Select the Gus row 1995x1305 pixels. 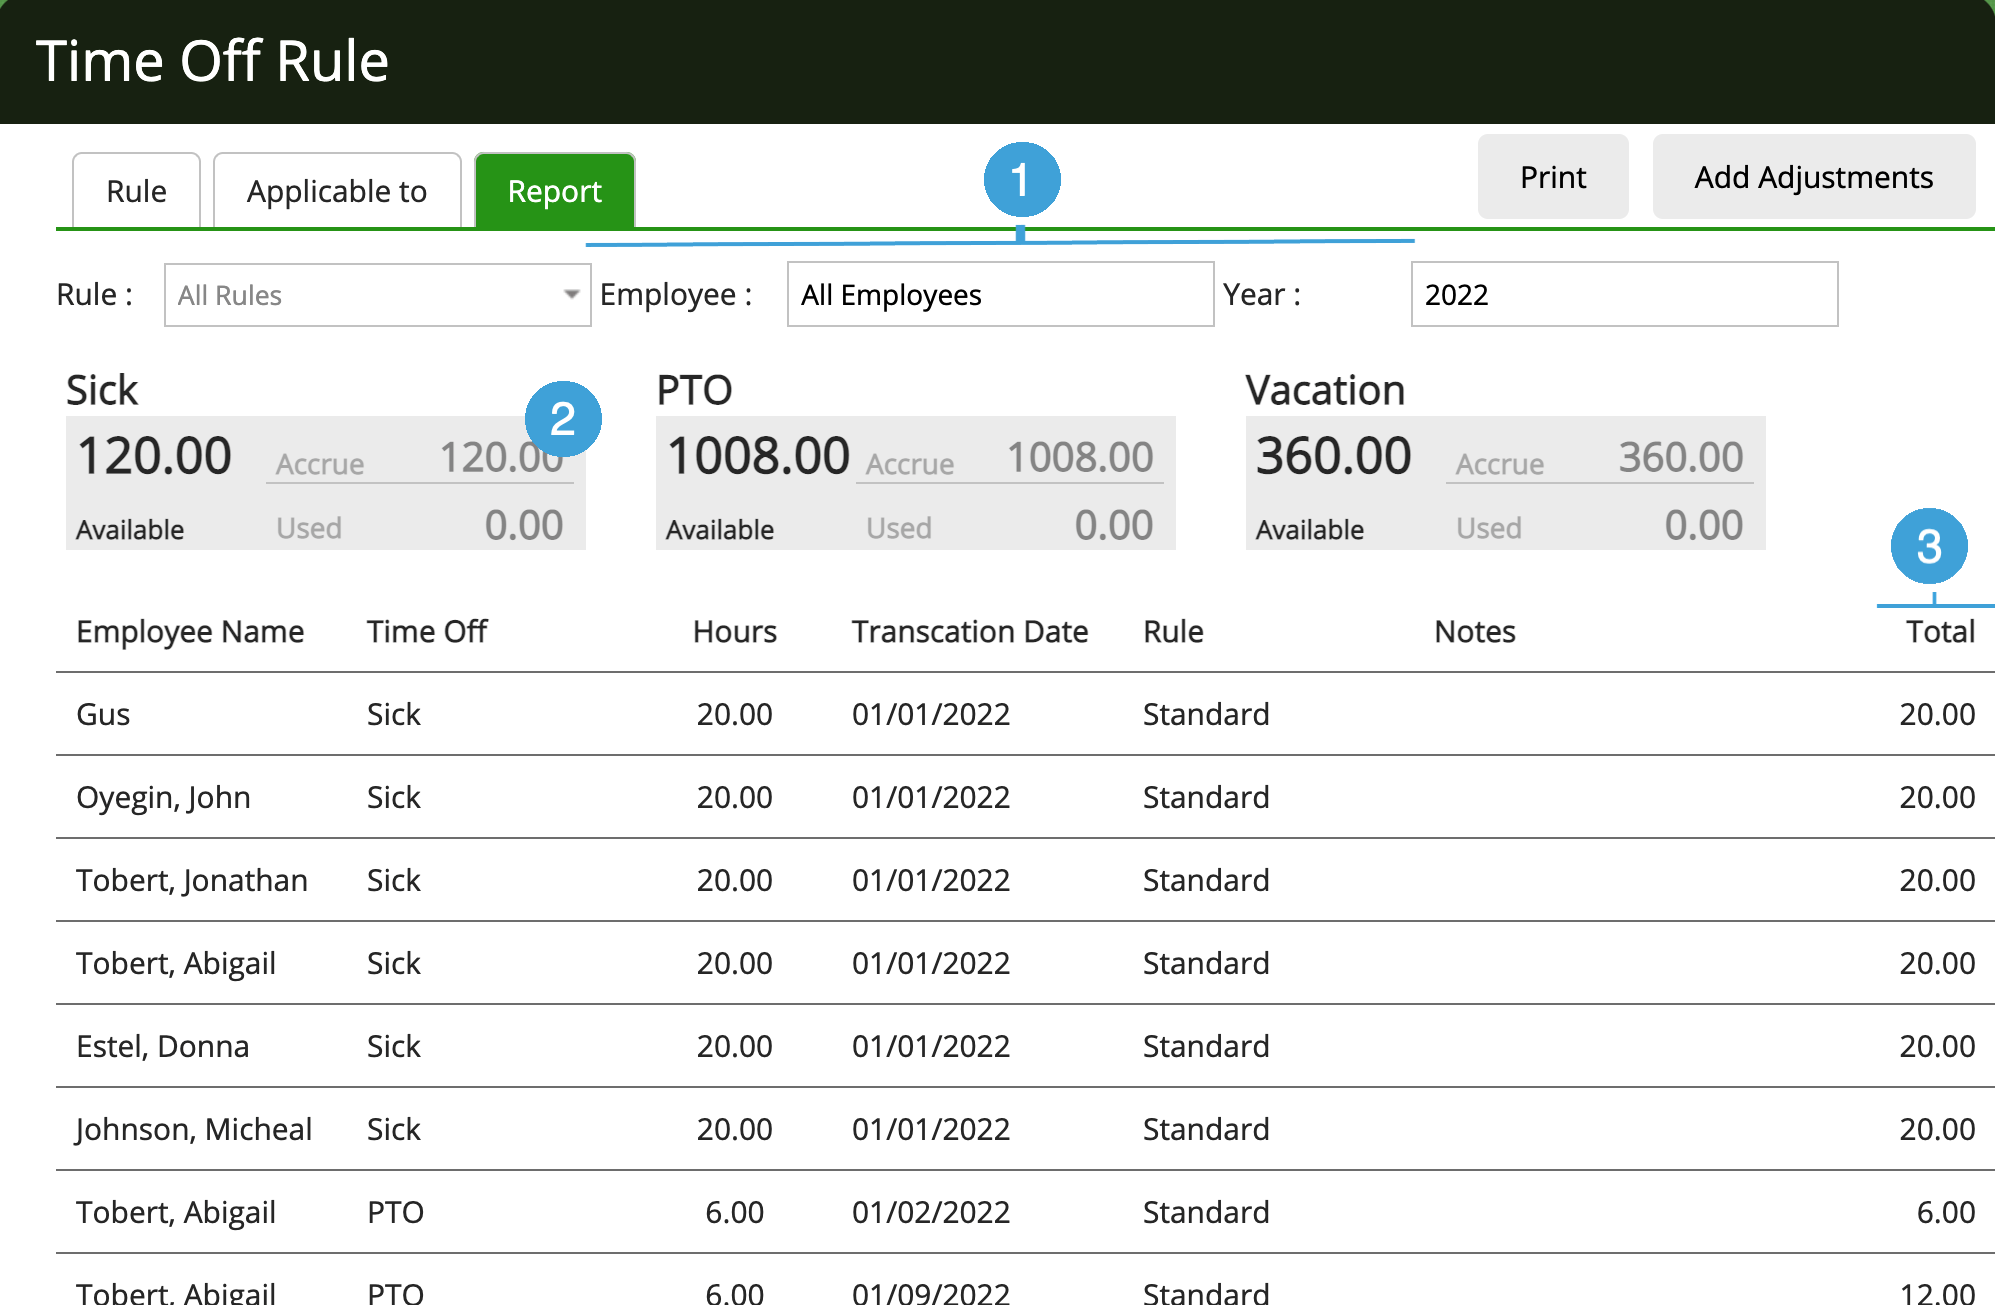click(1025, 714)
